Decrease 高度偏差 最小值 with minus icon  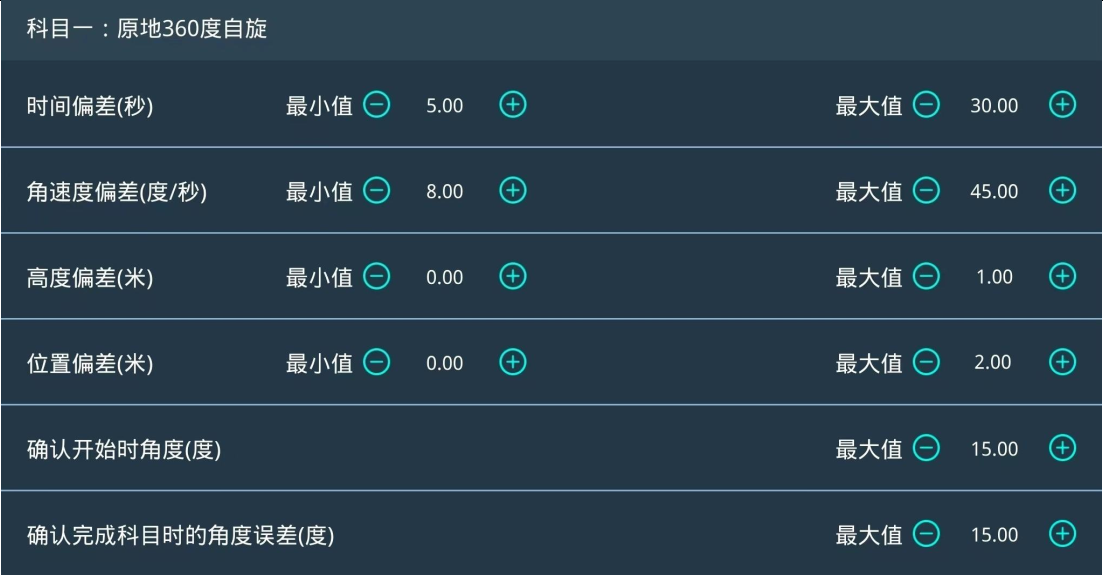click(377, 277)
